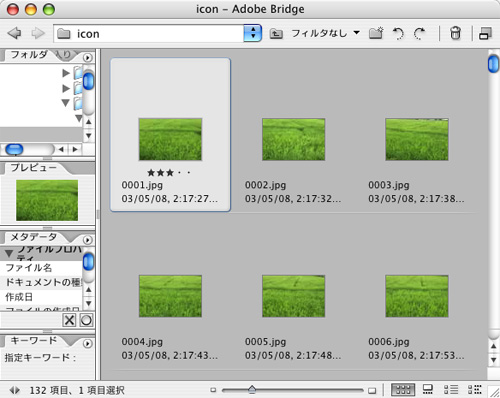Rotate image clockwise icon
The image size is (500, 398).
(x=419, y=33)
